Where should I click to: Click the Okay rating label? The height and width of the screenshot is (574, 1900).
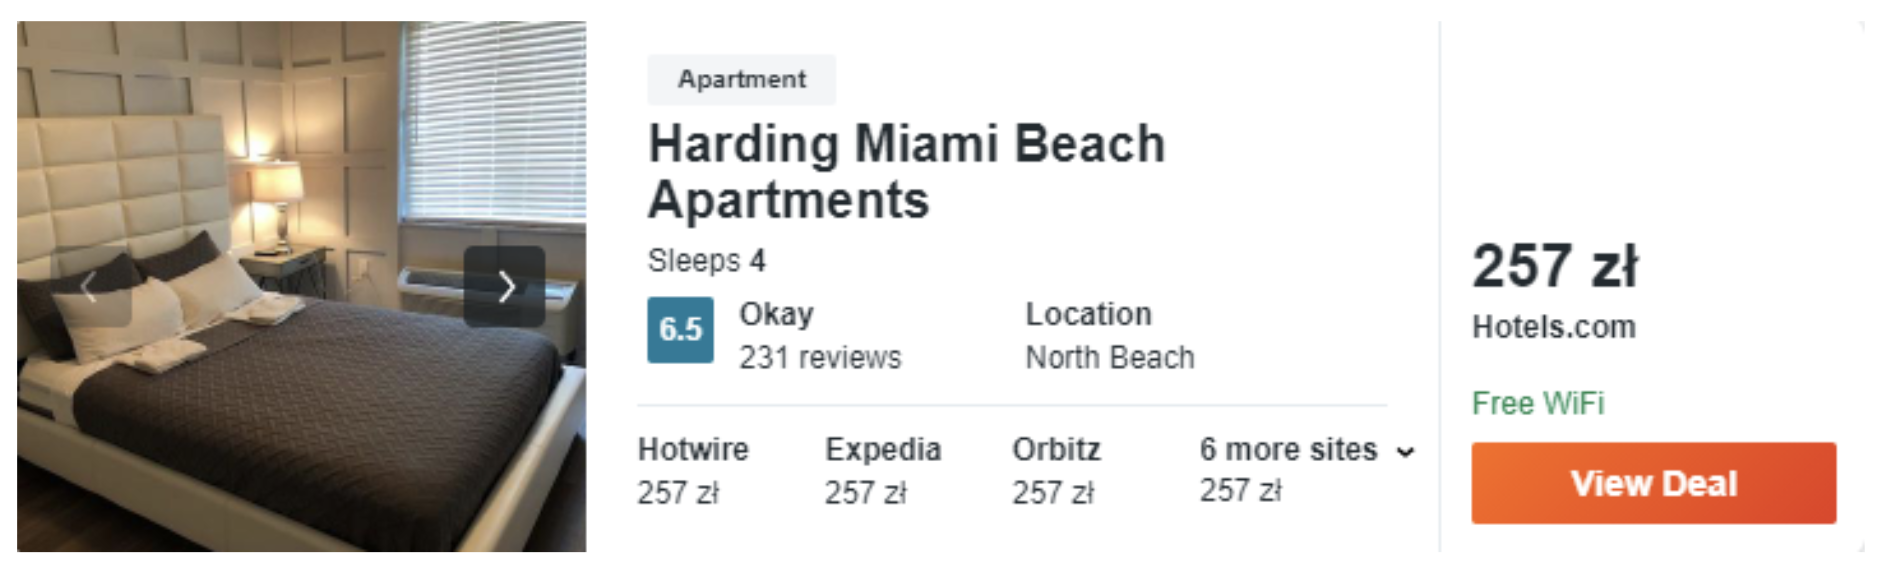coord(776,314)
